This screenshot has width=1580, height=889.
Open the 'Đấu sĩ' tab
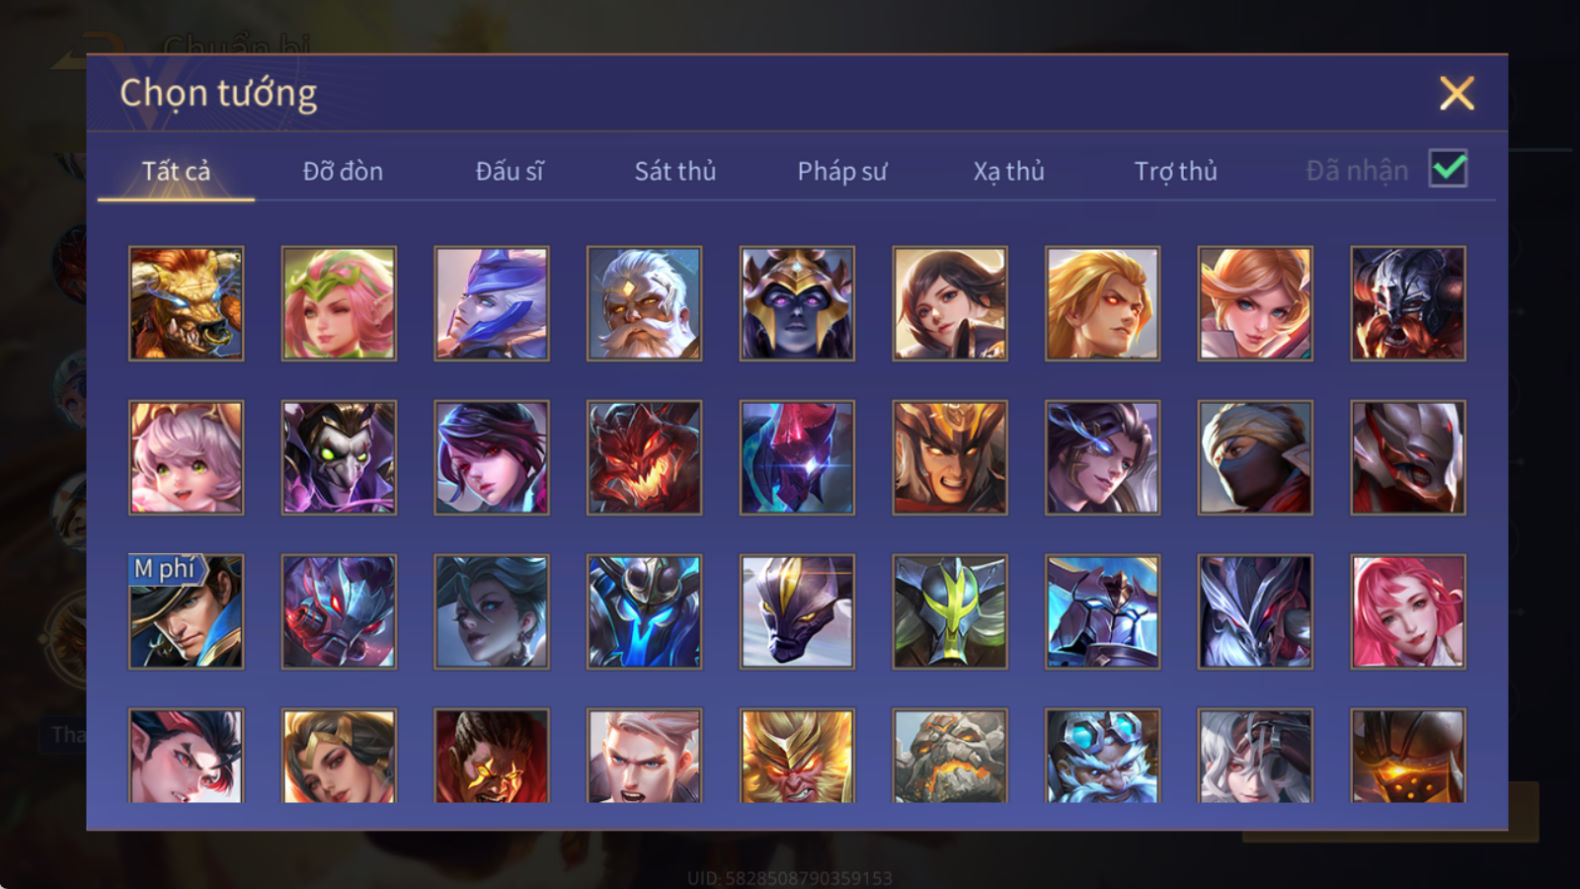click(509, 171)
